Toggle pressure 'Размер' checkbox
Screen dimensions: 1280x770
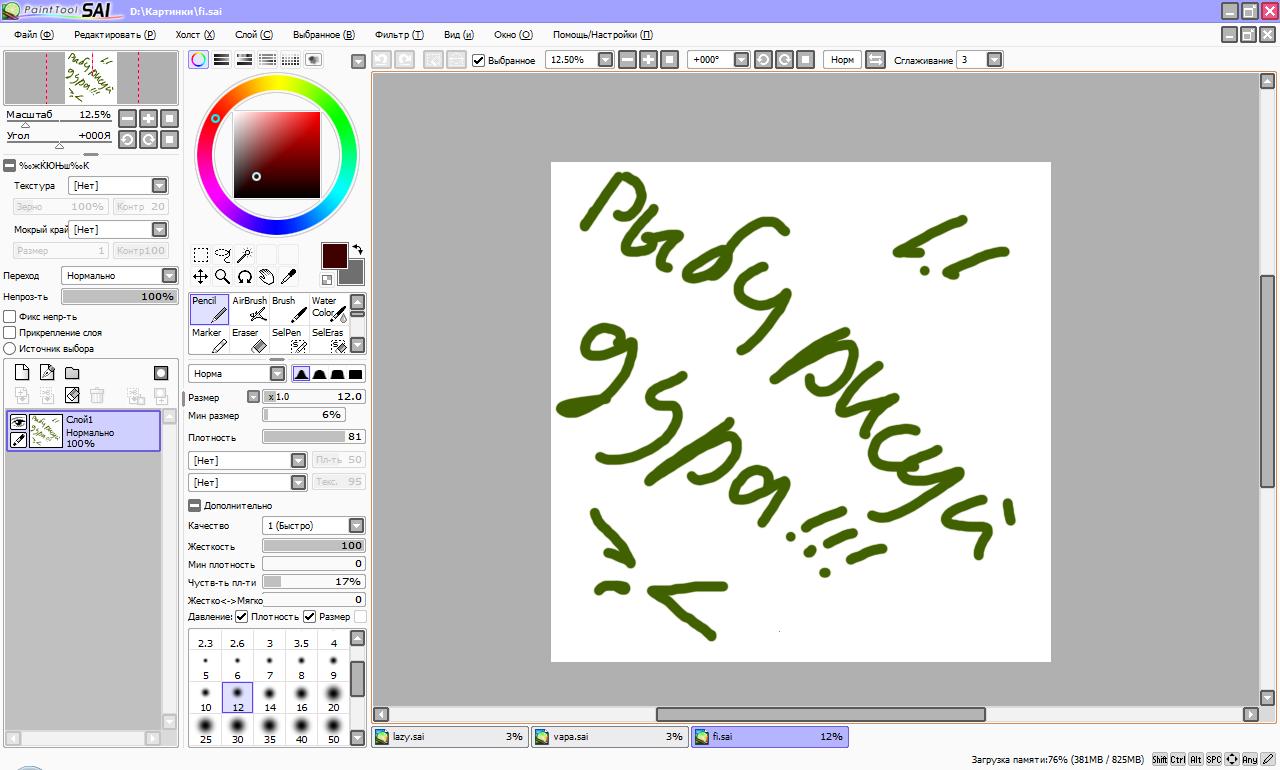(310, 617)
